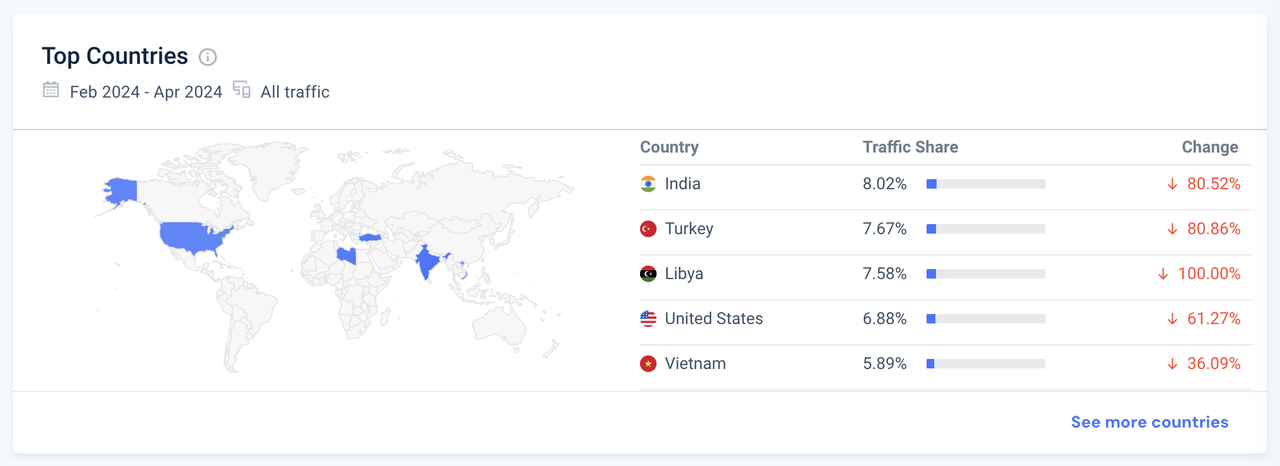Click the Libya flag icon

tap(648, 274)
